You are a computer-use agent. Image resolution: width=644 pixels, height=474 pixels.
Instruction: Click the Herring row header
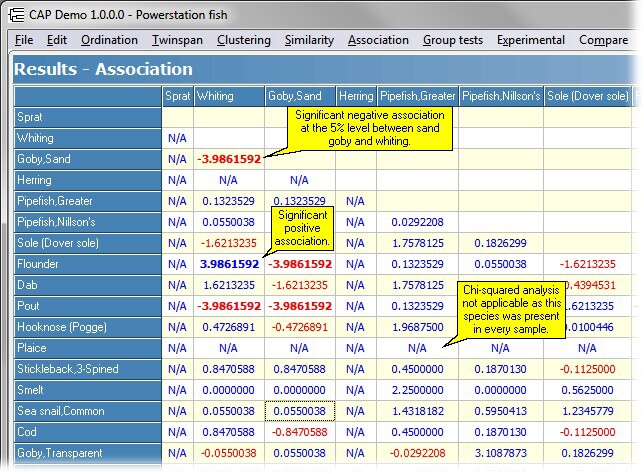click(87, 180)
